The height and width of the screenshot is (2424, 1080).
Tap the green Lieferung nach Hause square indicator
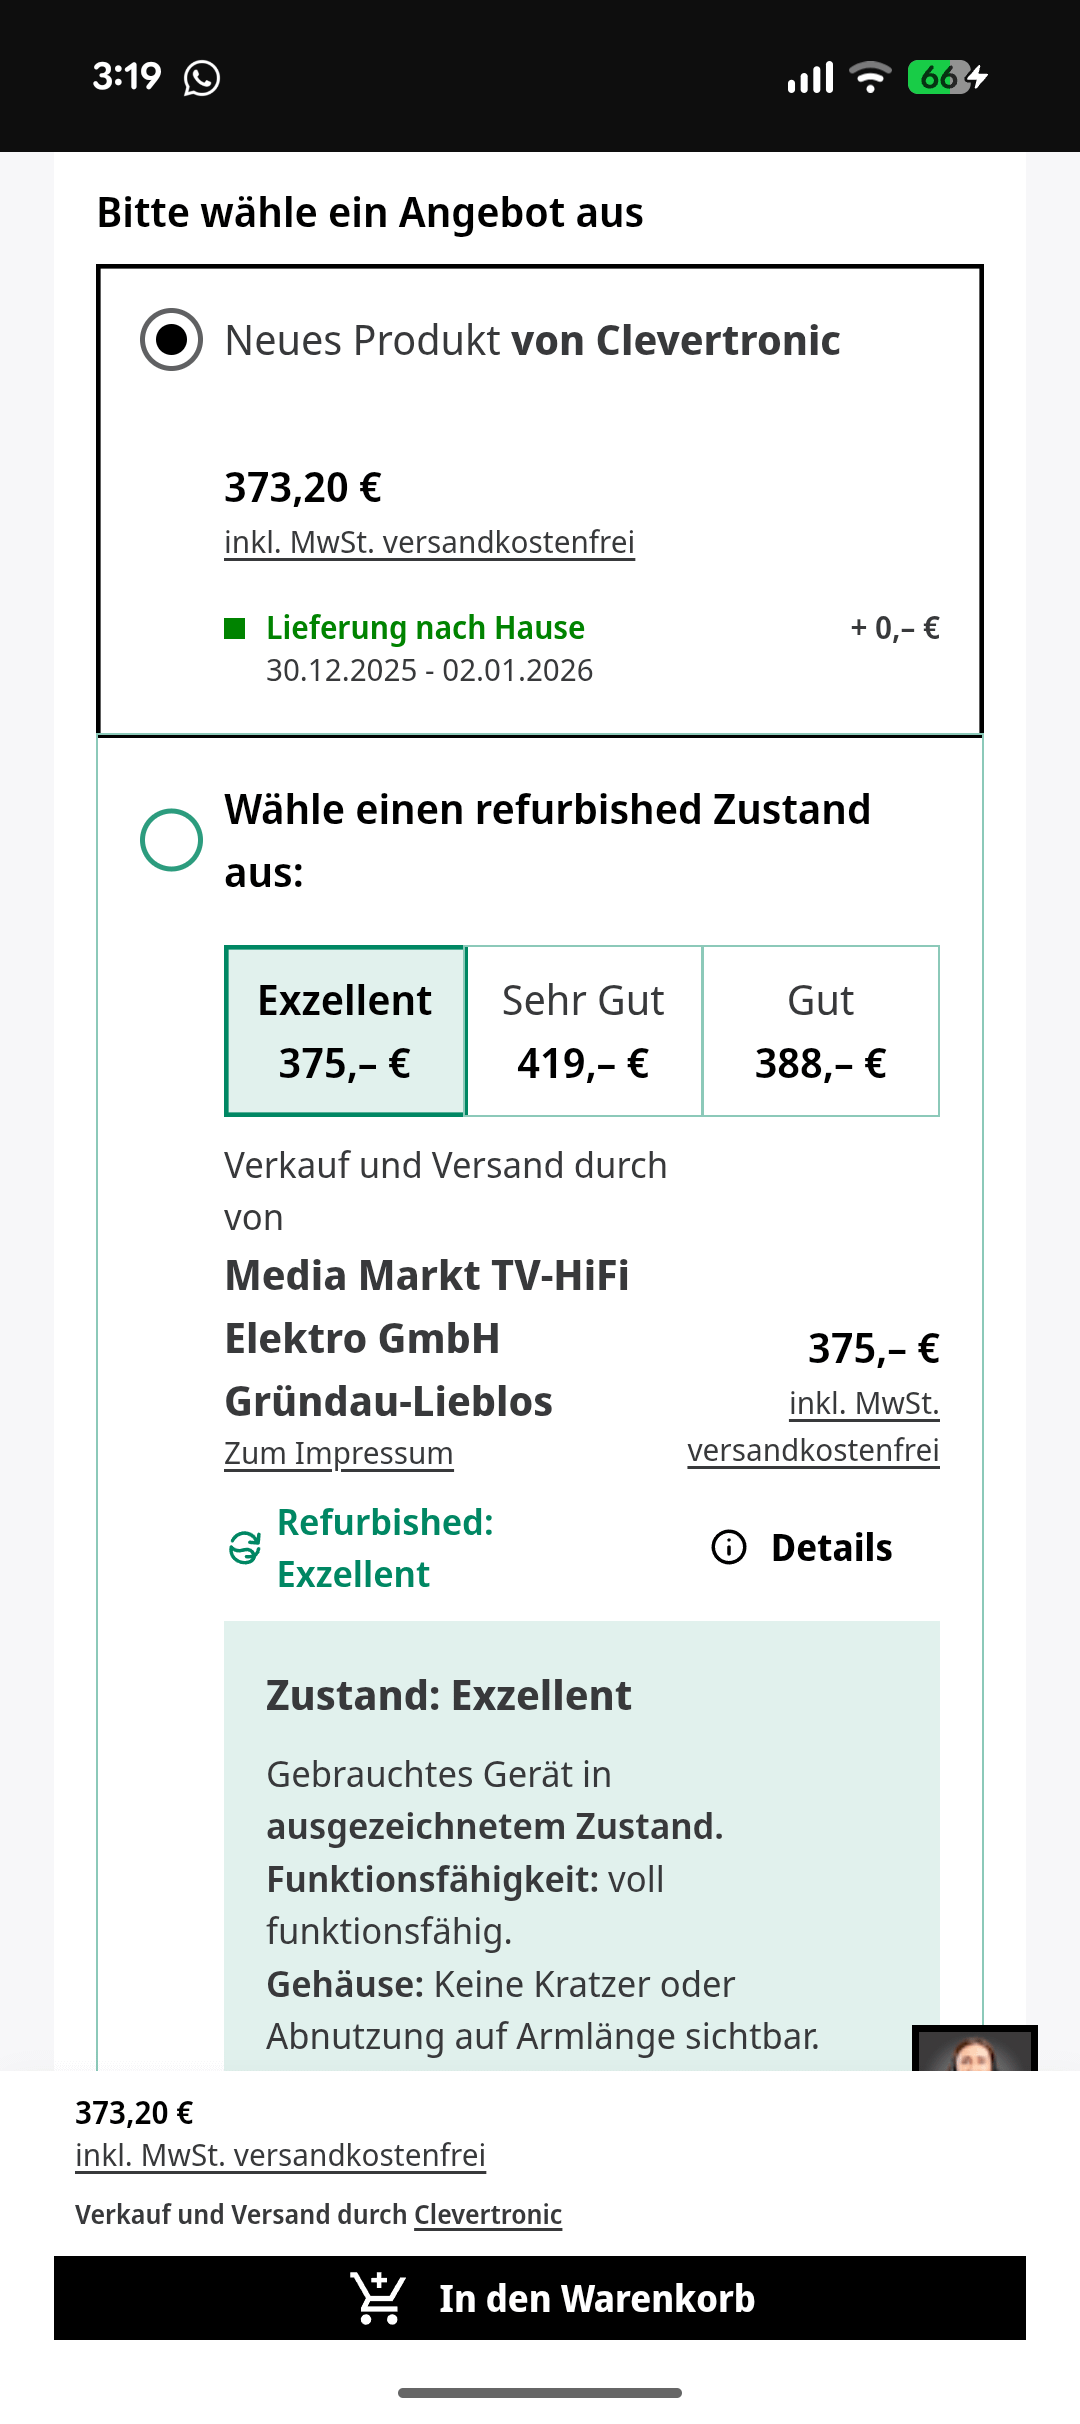point(235,628)
